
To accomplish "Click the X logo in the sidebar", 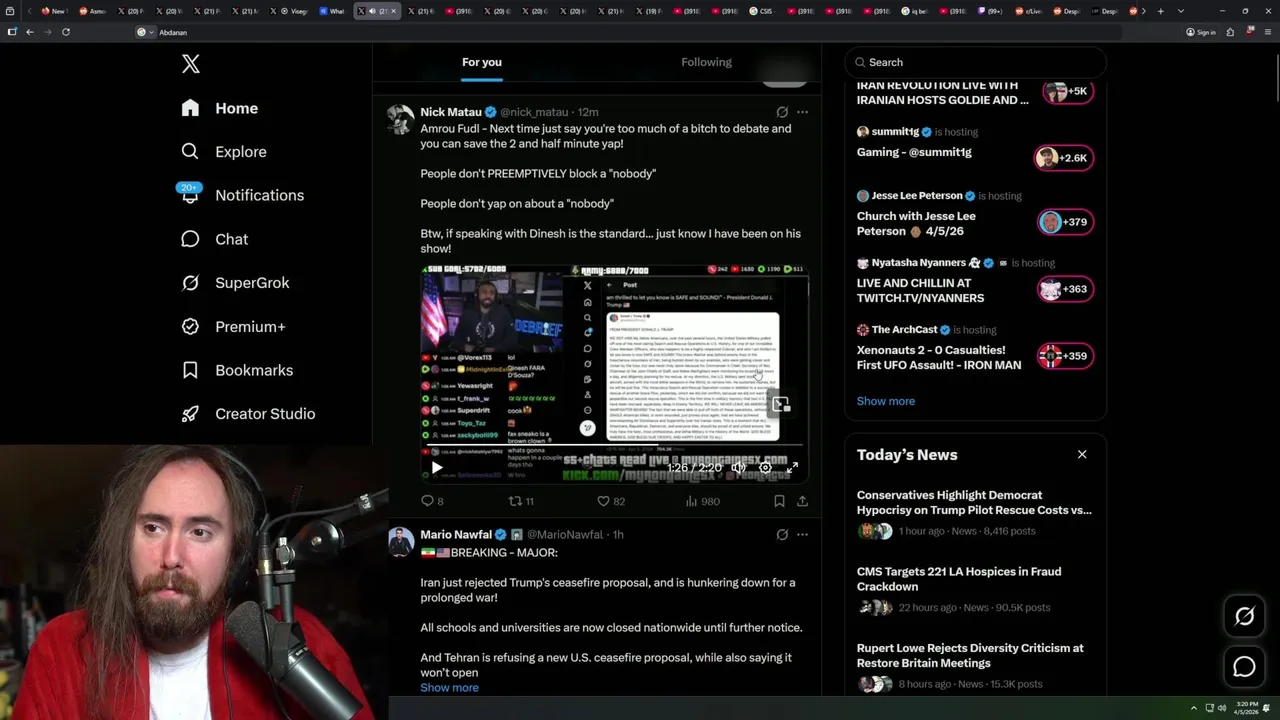I will tap(191, 64).
